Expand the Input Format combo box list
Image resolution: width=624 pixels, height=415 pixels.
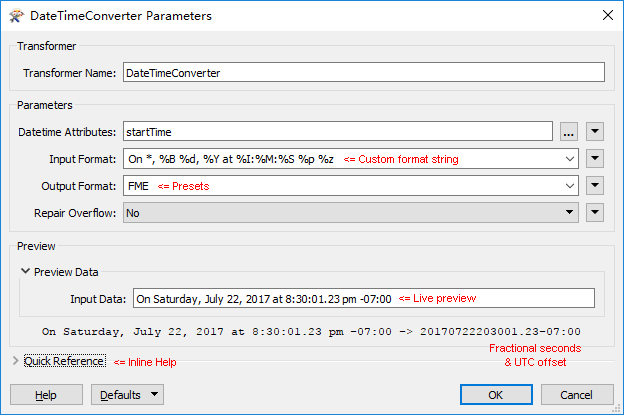tap(569, 159)
